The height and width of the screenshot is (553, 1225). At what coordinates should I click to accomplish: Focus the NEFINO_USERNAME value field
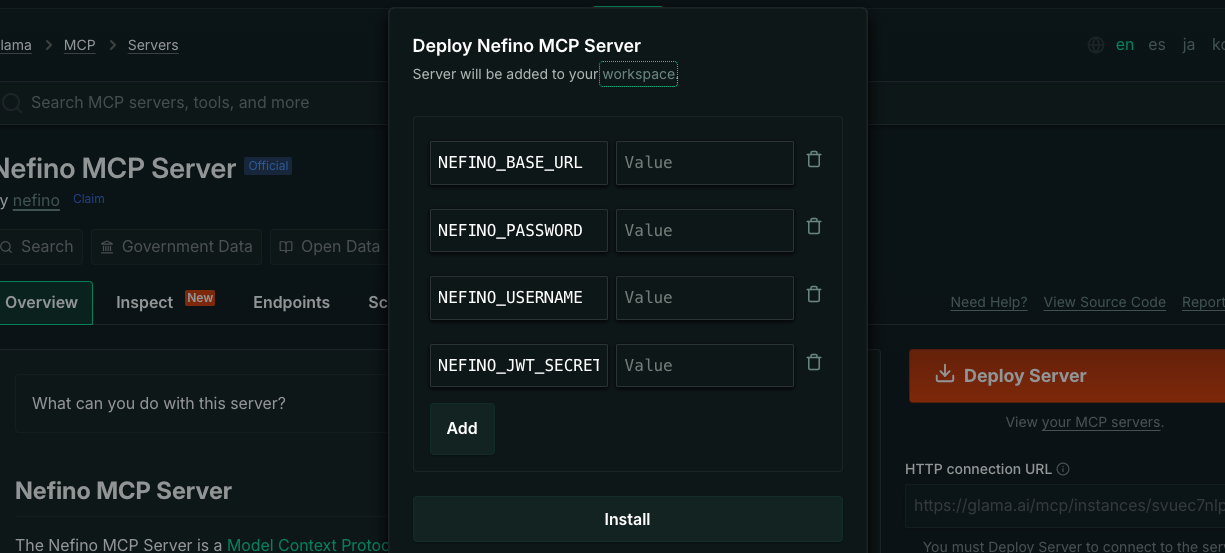pyautogui.click(x=705, y=298)
